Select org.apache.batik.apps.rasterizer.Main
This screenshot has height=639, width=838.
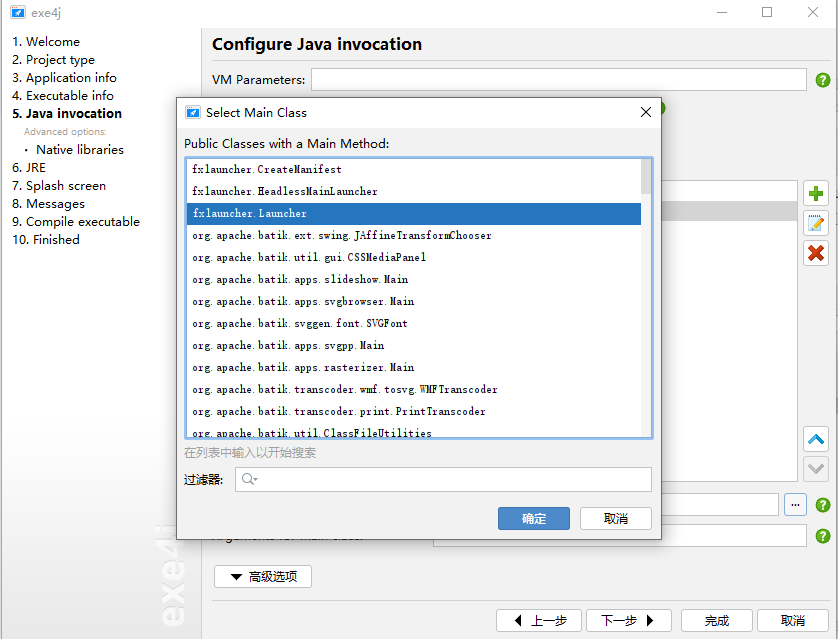[414, 368]
